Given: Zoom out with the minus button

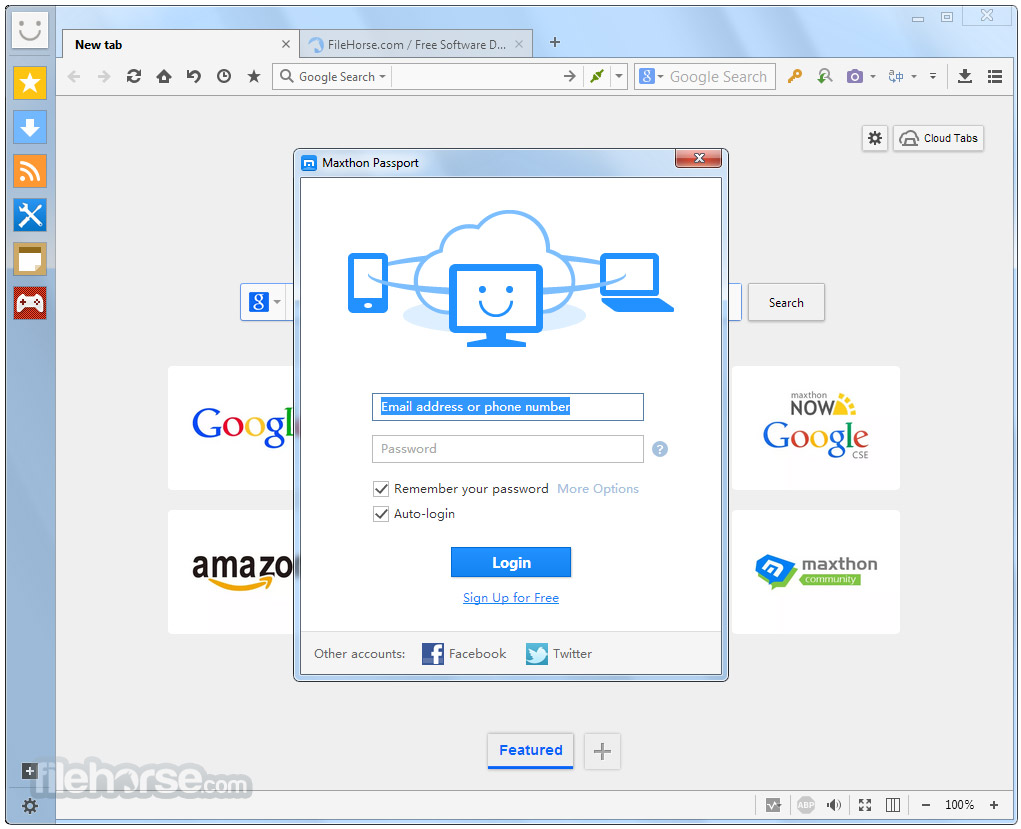Looking at the screenshot, I should point(926,806).
